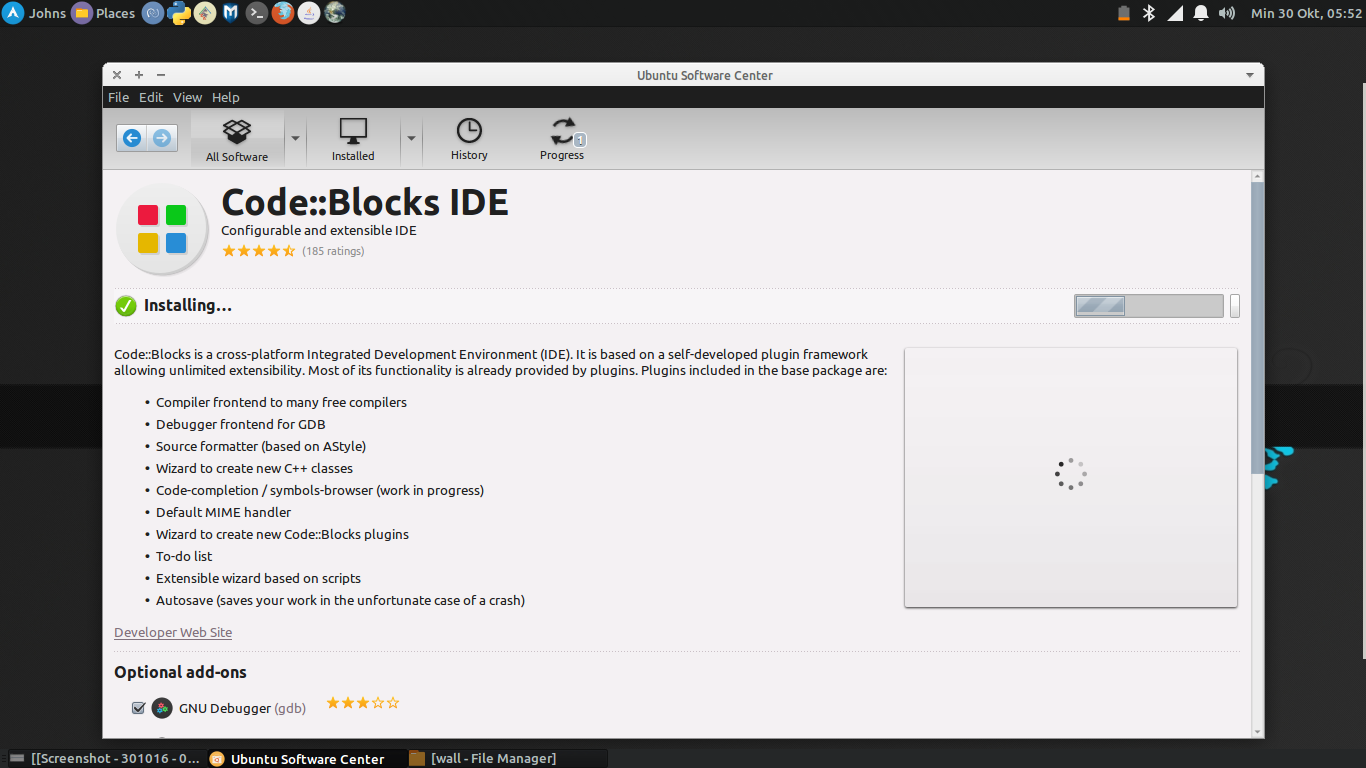The height and width of the screenshot is (768, 1366).
Task: Click the back navigation arrow
Action: pyautogui.click(x=131, y=137)
